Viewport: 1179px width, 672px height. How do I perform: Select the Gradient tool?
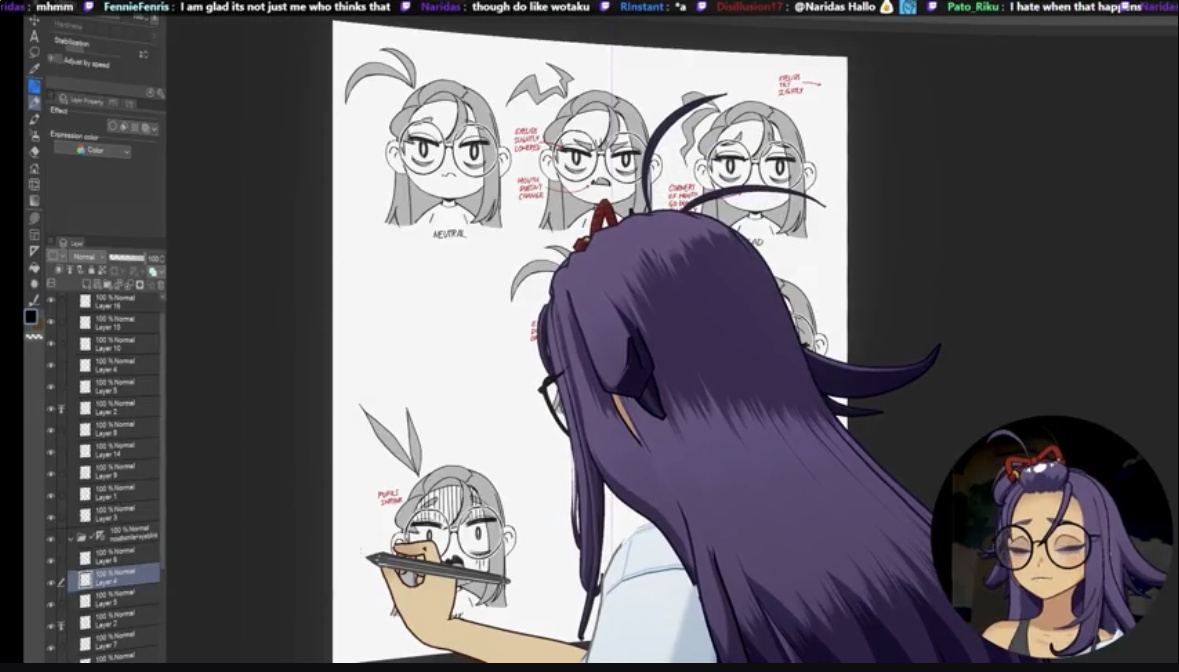point(35,201)
